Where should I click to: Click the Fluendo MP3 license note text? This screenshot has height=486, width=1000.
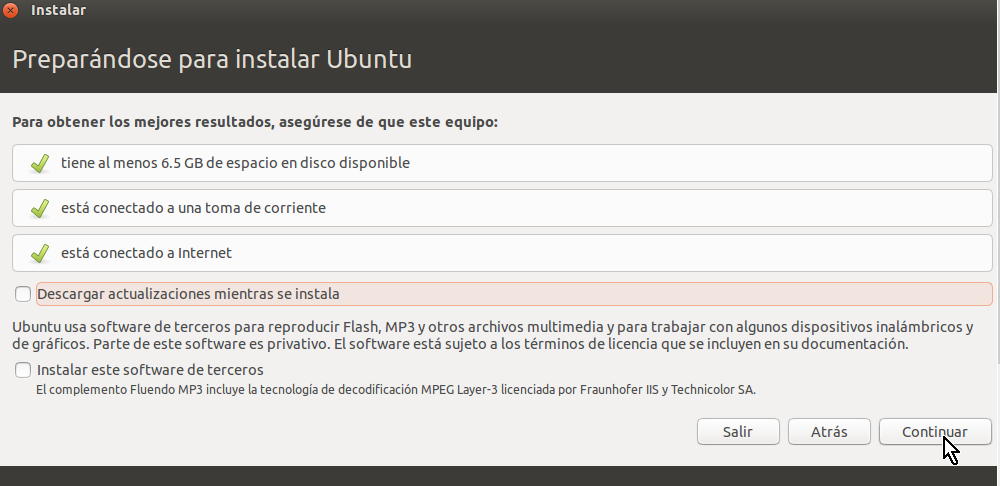[395, 389]
